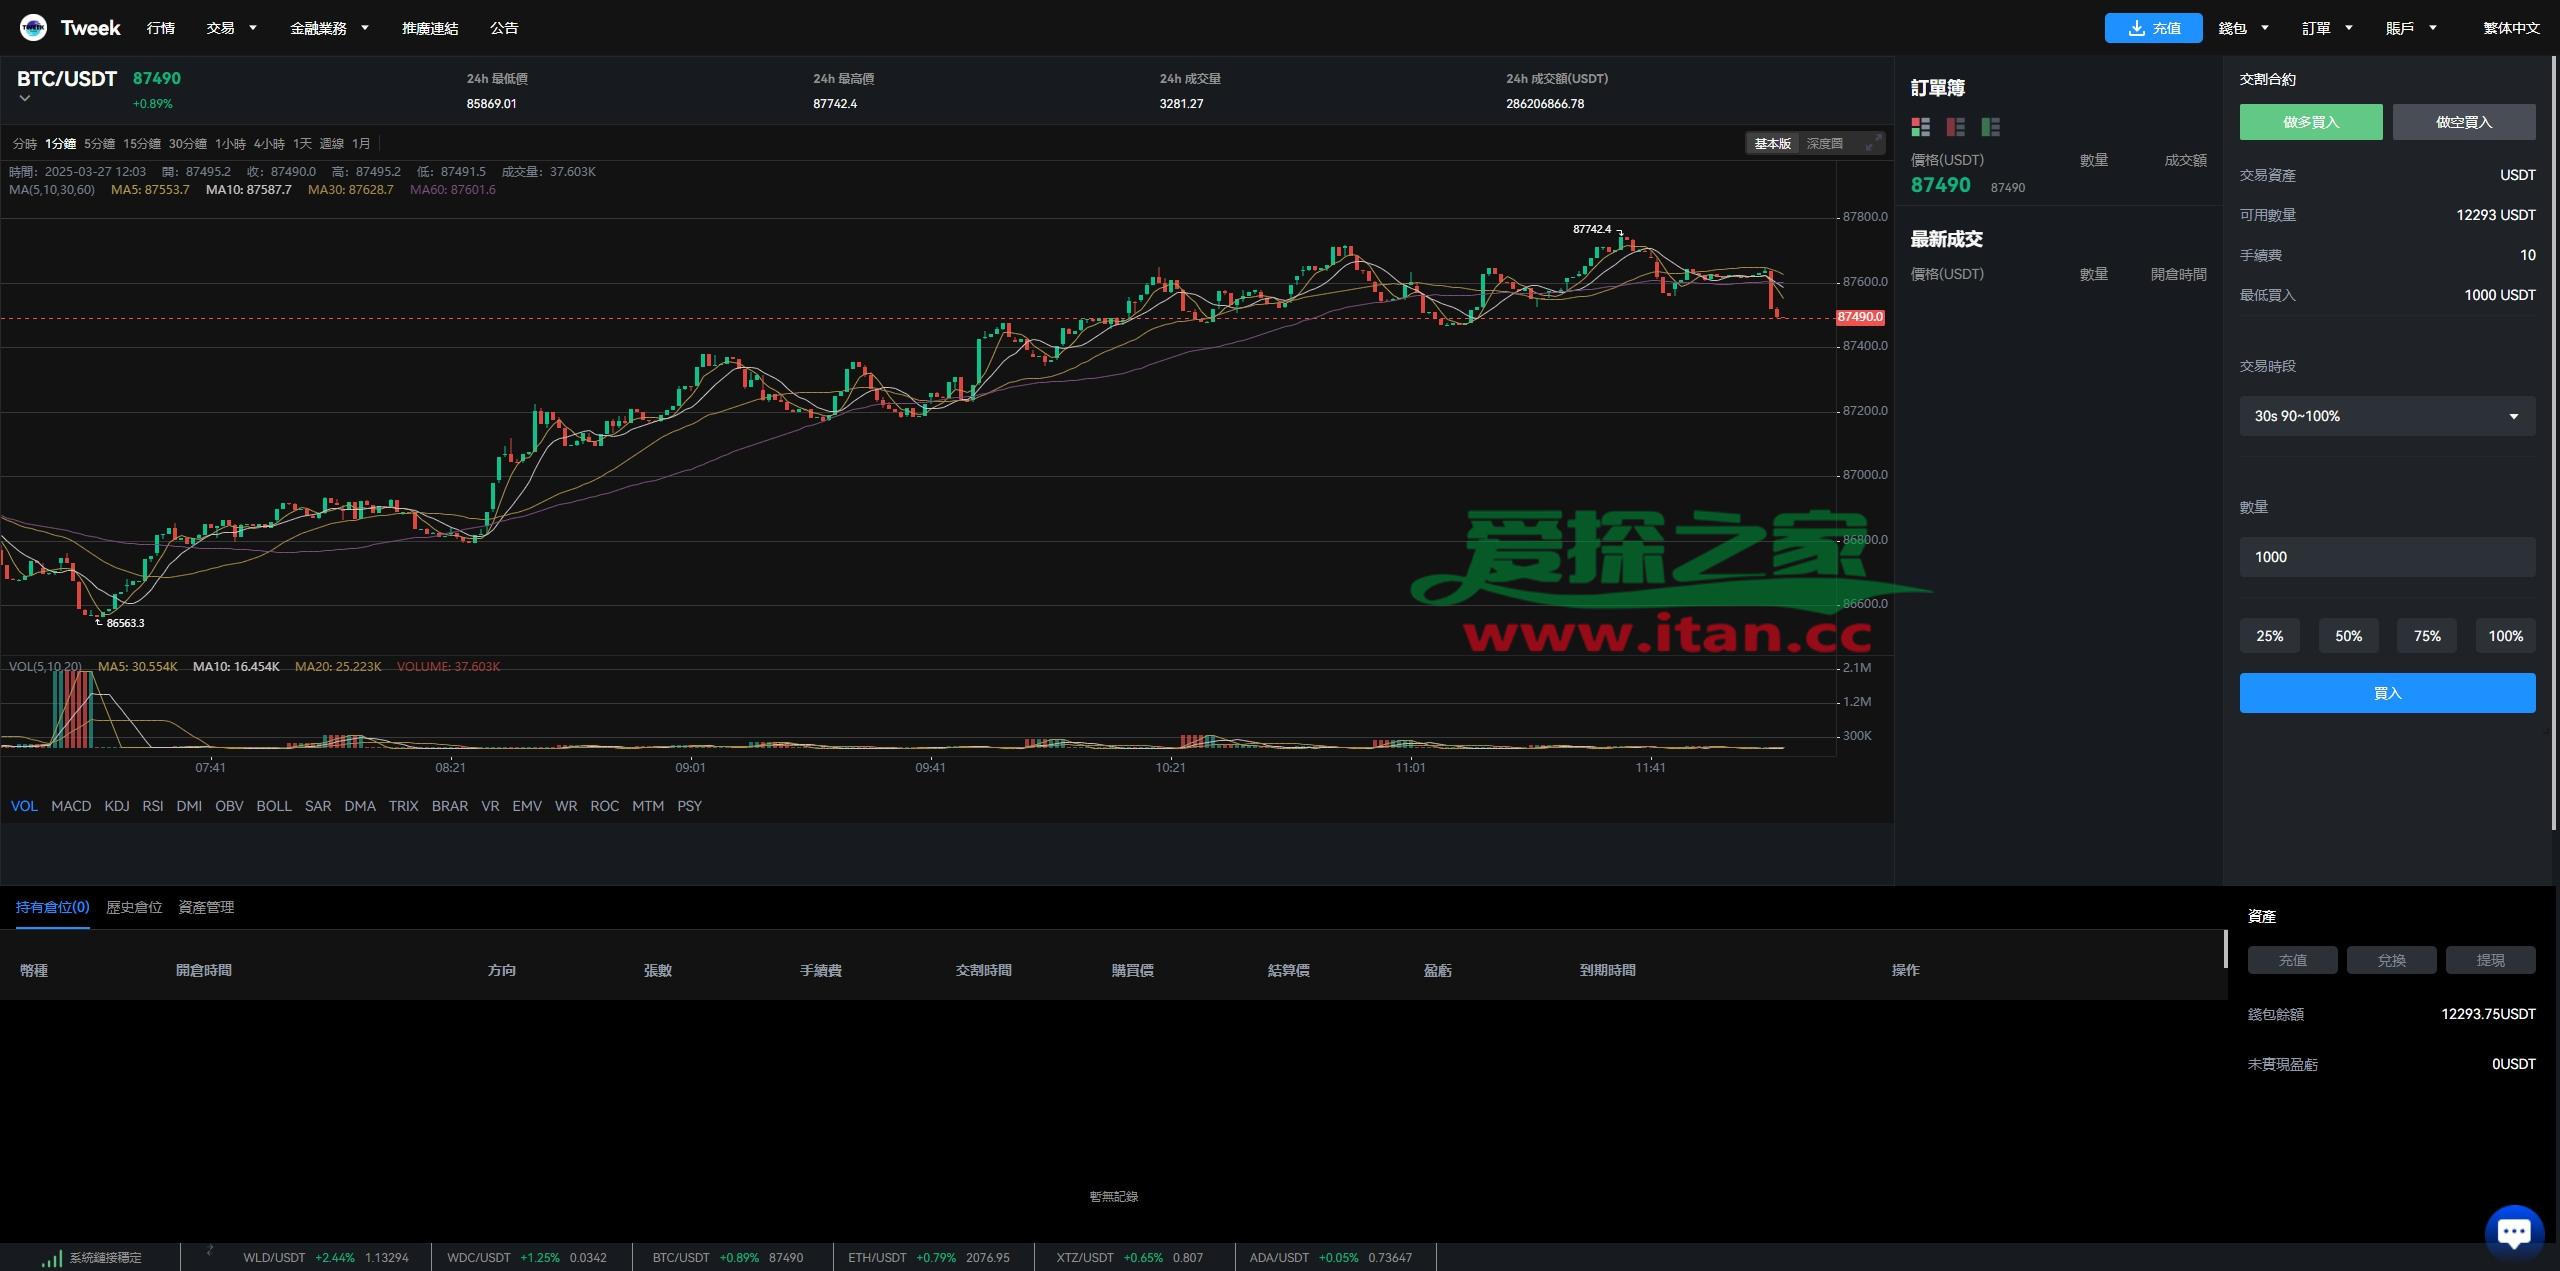The height and width of the screenshot is (1271, 2560).
Task: Click the 充值 button with download icon
Action: click(x=2152, y=28)
